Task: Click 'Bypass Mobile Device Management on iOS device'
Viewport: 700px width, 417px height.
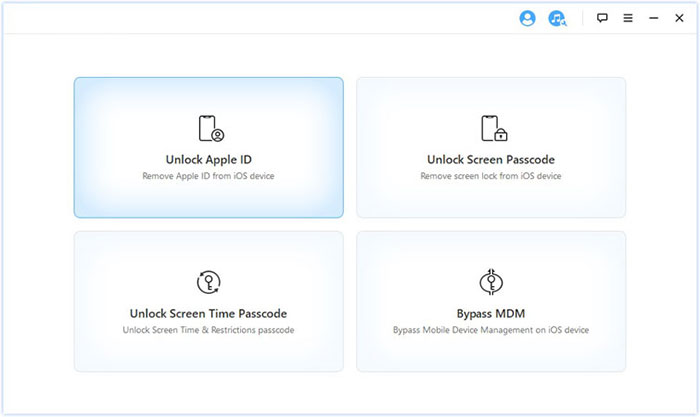Action: (491, 330)
